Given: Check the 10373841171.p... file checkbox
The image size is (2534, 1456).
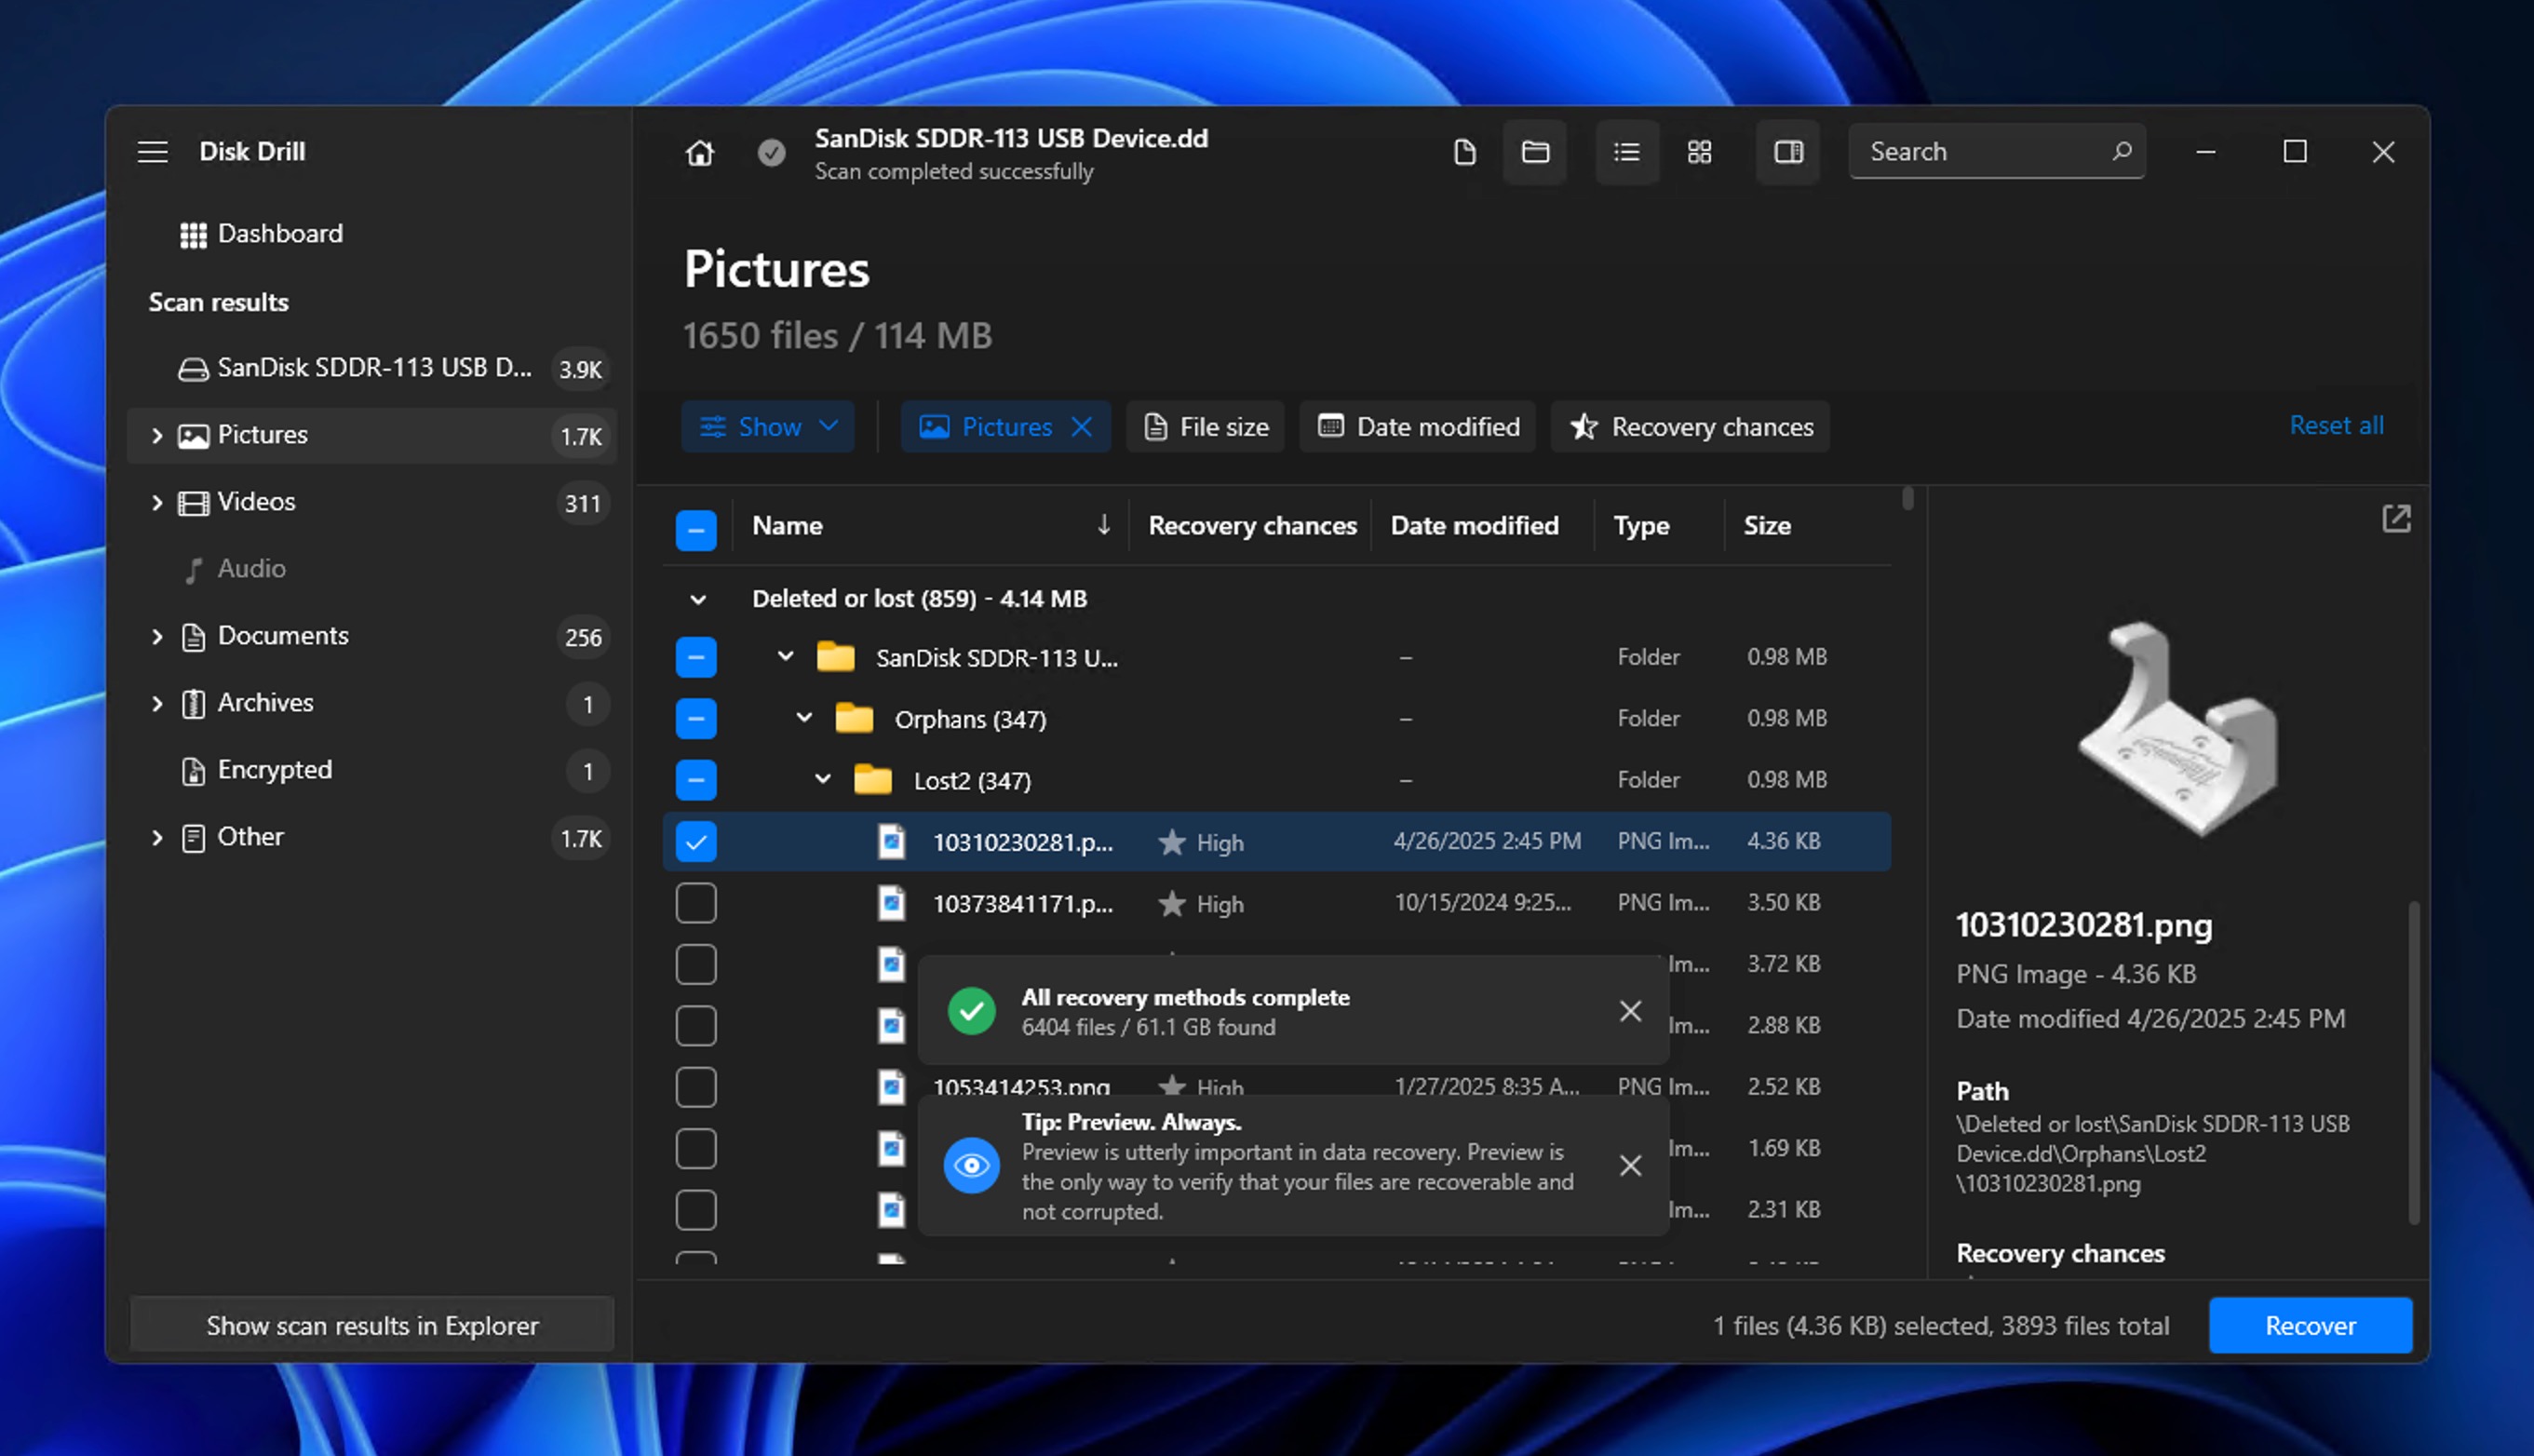Looking at the screenshot, I should click(x=696, y=903).
